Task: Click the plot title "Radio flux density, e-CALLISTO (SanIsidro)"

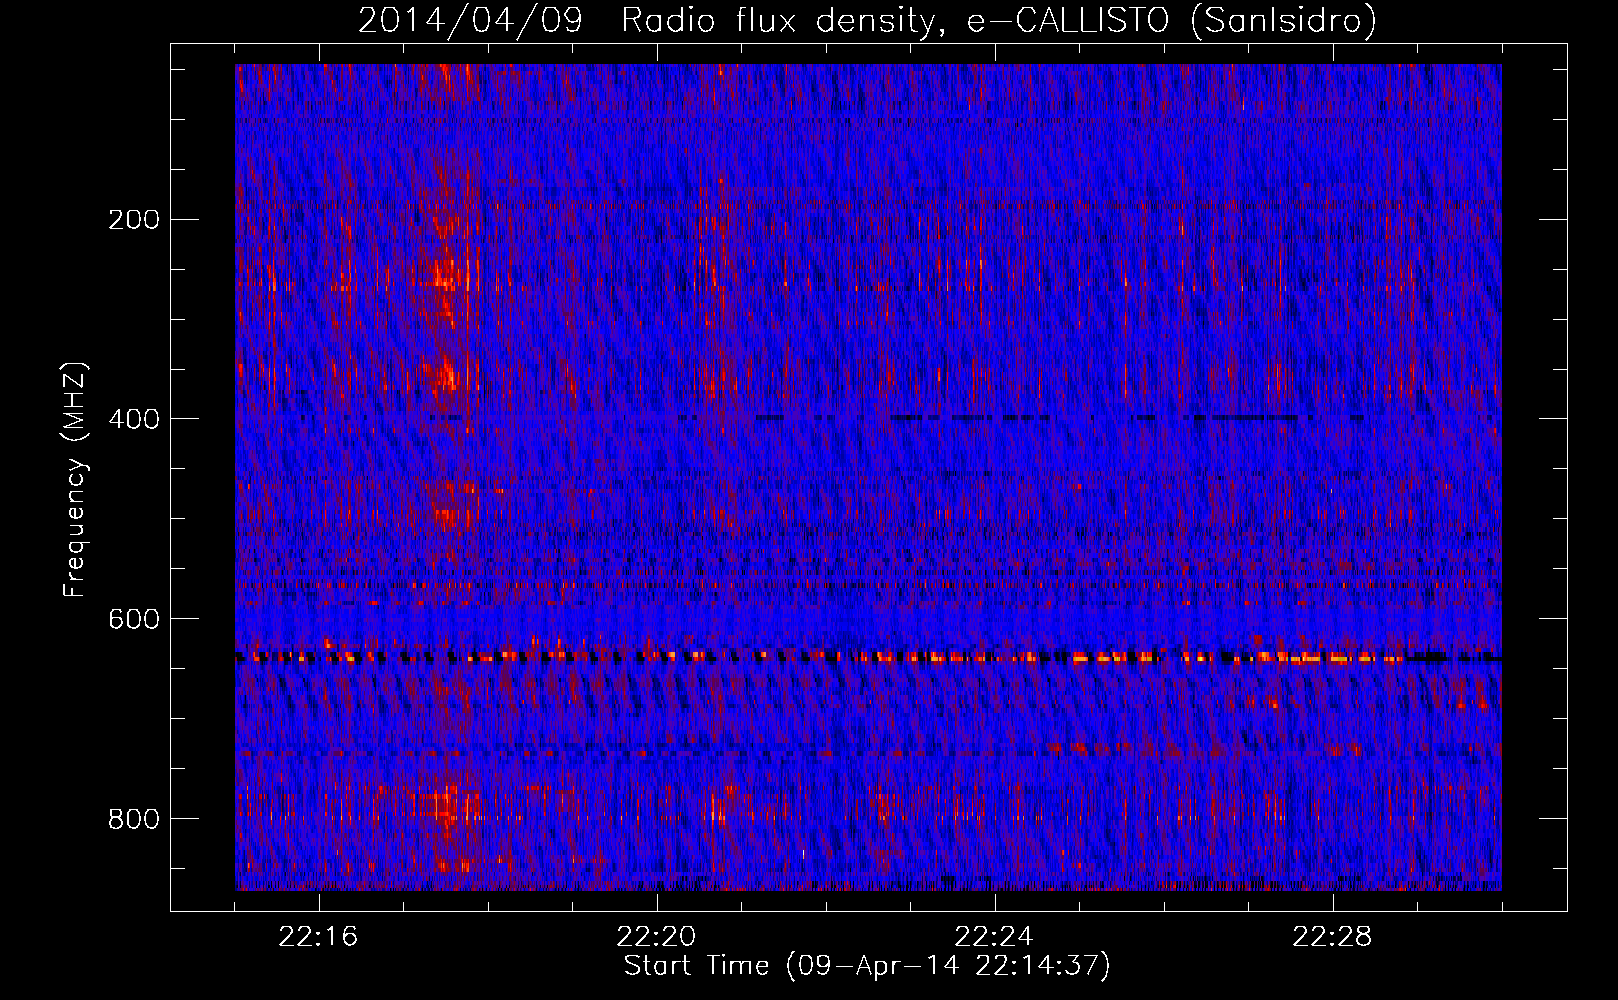Action: 999,21
